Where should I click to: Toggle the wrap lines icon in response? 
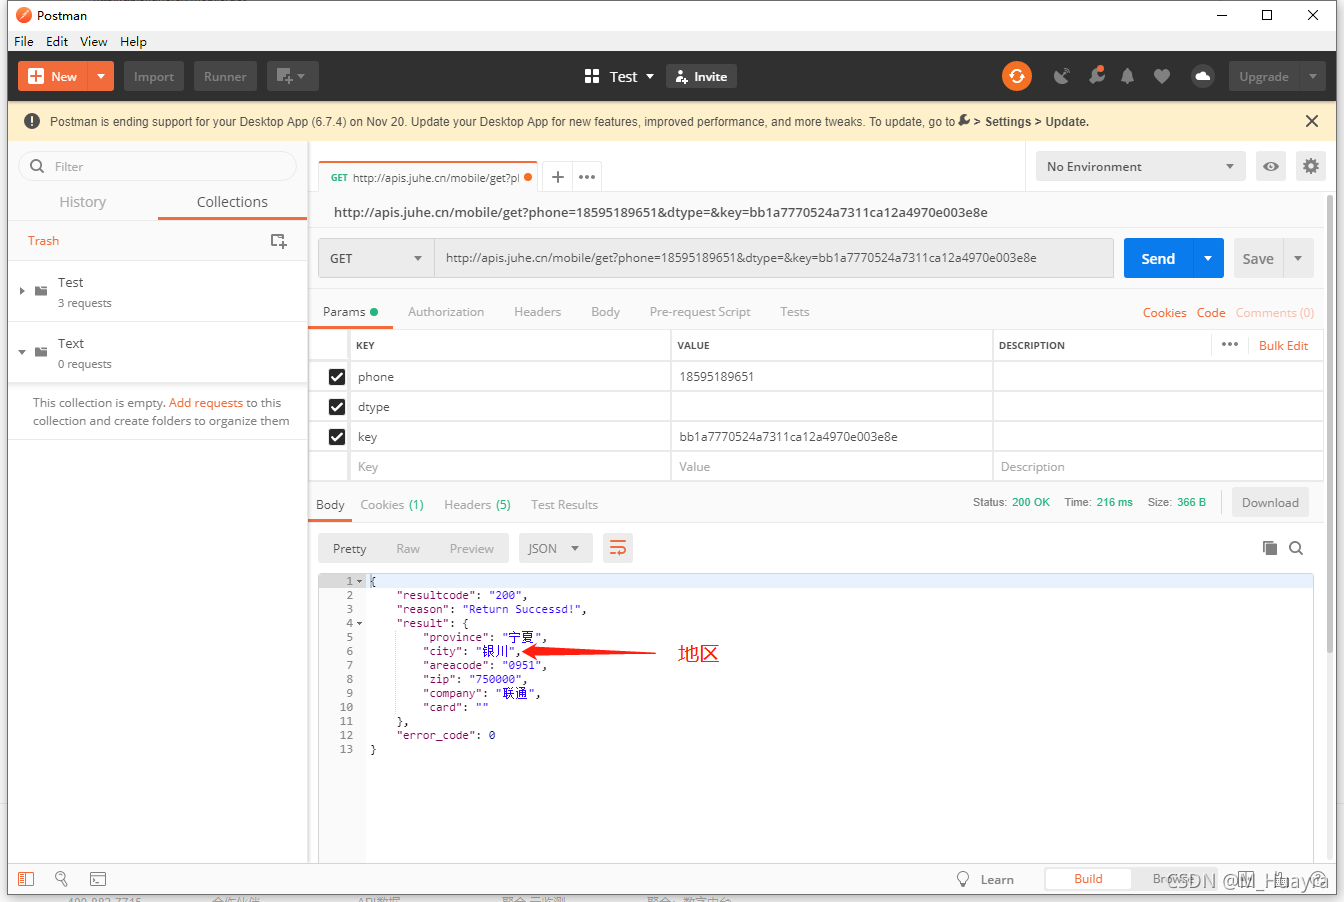[x=618, y=548]
